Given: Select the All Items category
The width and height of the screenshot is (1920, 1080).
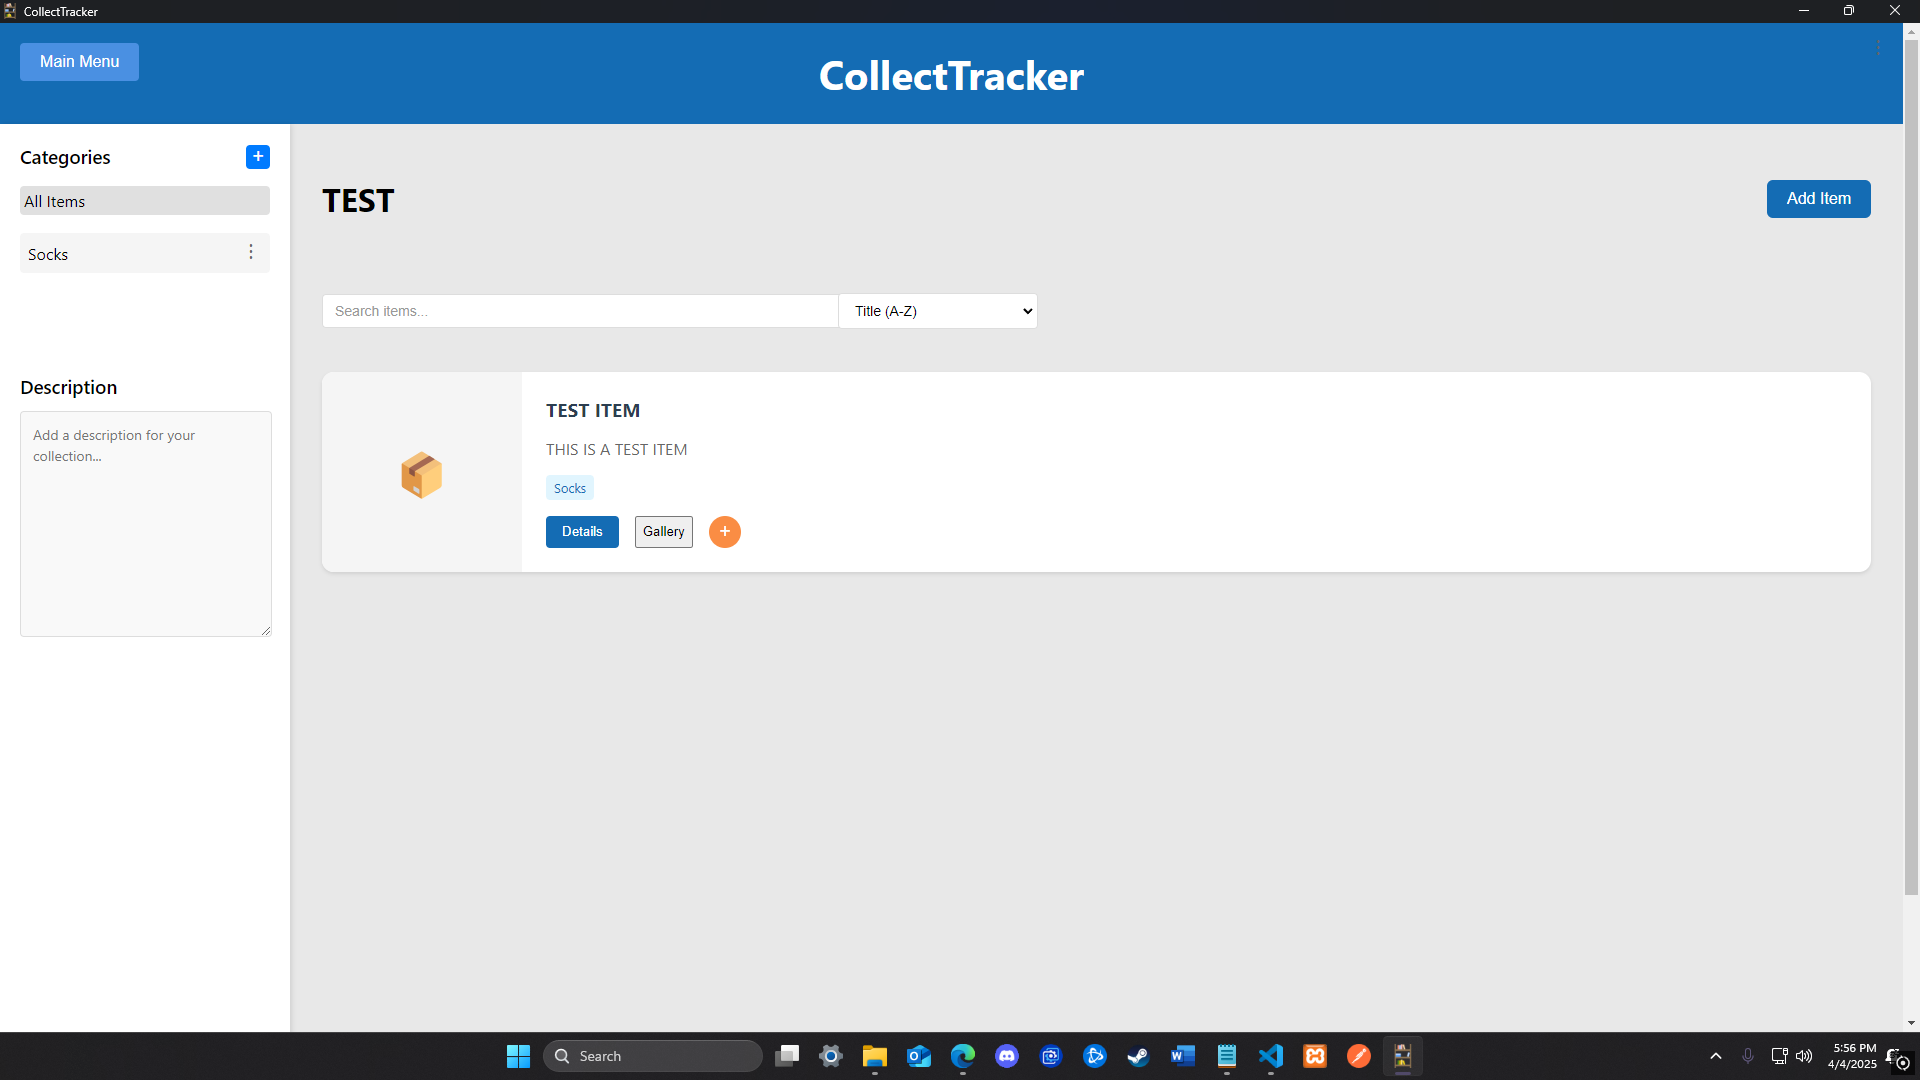Looking at the screenshot, I should tap(145, 201).
